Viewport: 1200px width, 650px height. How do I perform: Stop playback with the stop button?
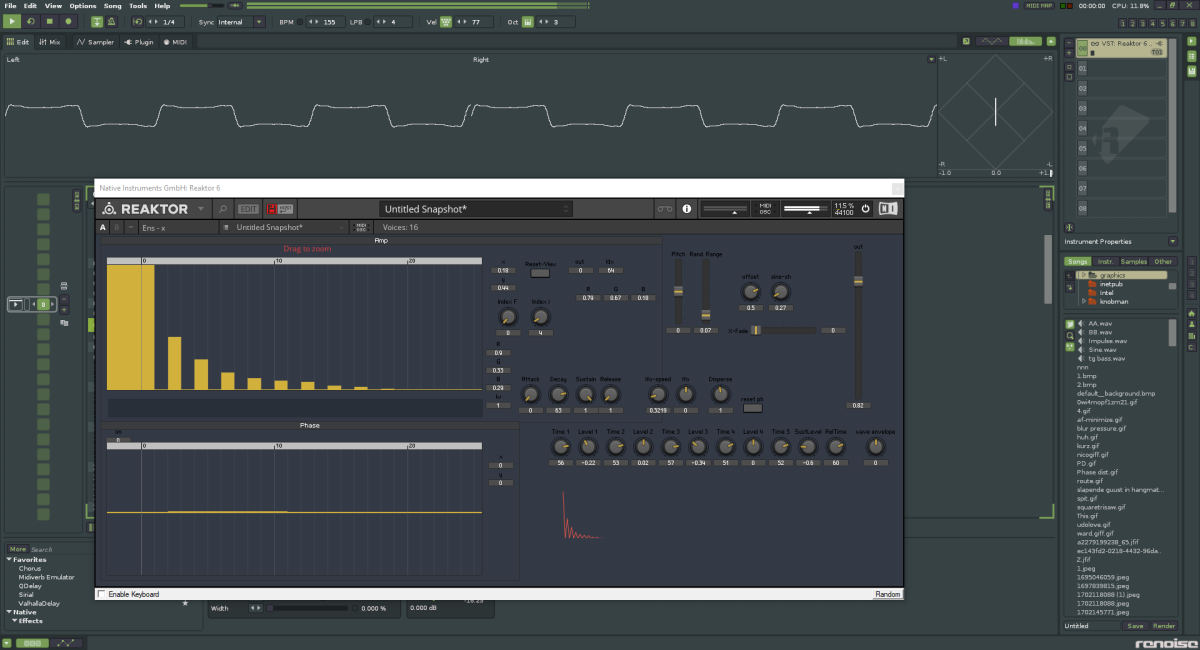(x=50, y=21)
